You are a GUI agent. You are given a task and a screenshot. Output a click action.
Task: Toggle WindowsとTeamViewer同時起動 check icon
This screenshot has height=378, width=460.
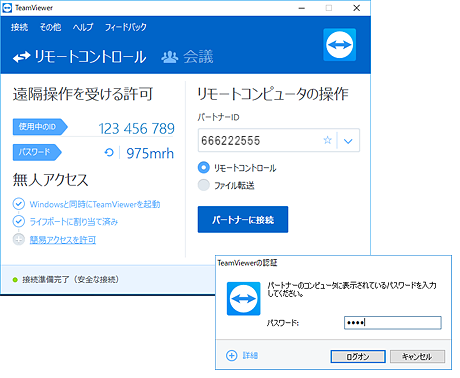[19, 204]
